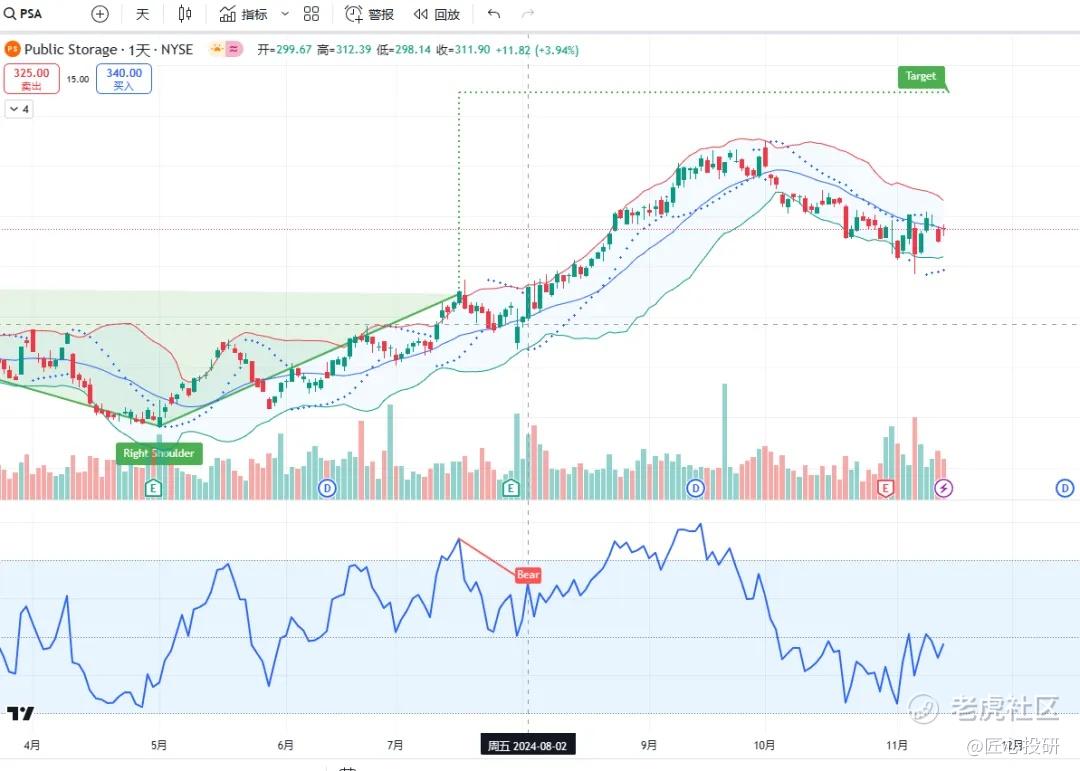Select the Right Shoulder pattern label

[x=159, y=453]
